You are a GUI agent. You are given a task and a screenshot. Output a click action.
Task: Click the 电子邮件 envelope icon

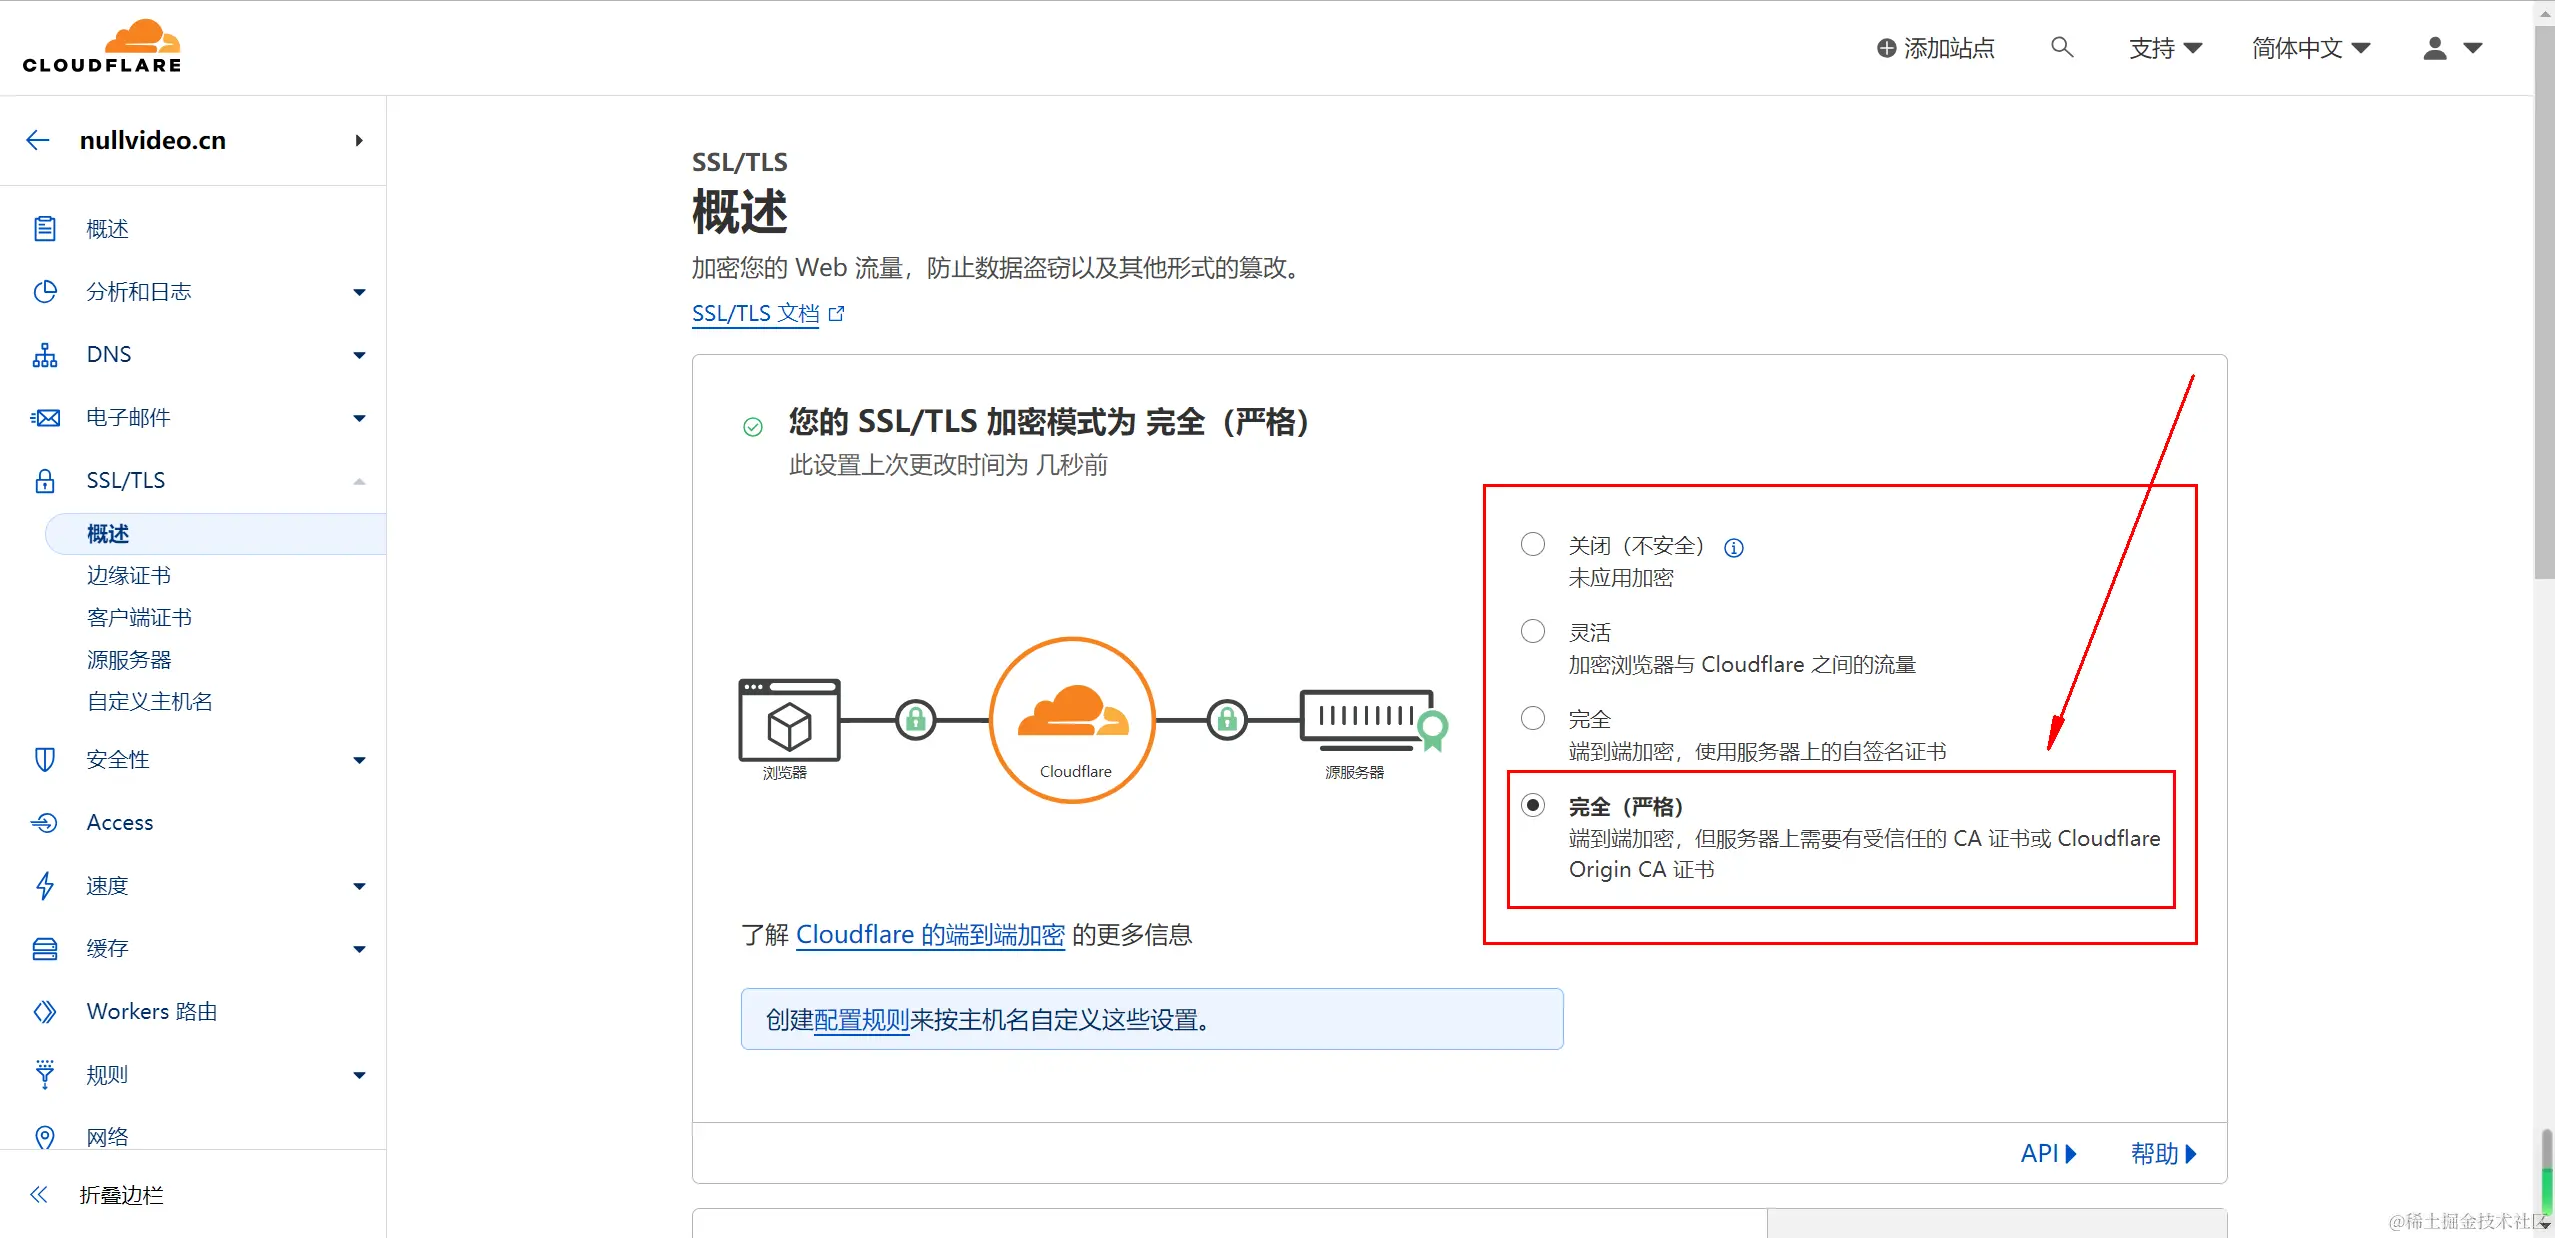(45, 418)
